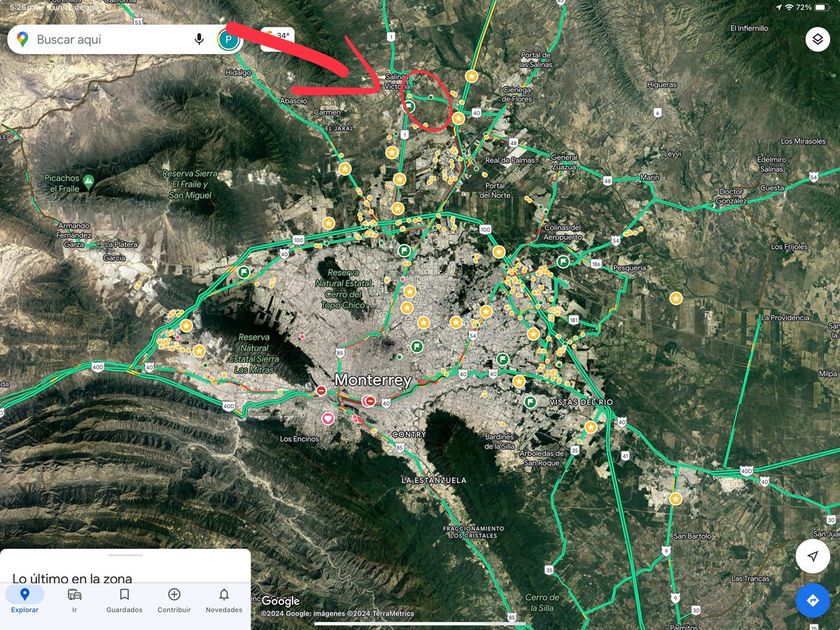This screenshot has height=630, width=840.
Task: Tap the yellow star saved place near Pesquería
Action: click(676, 298)
